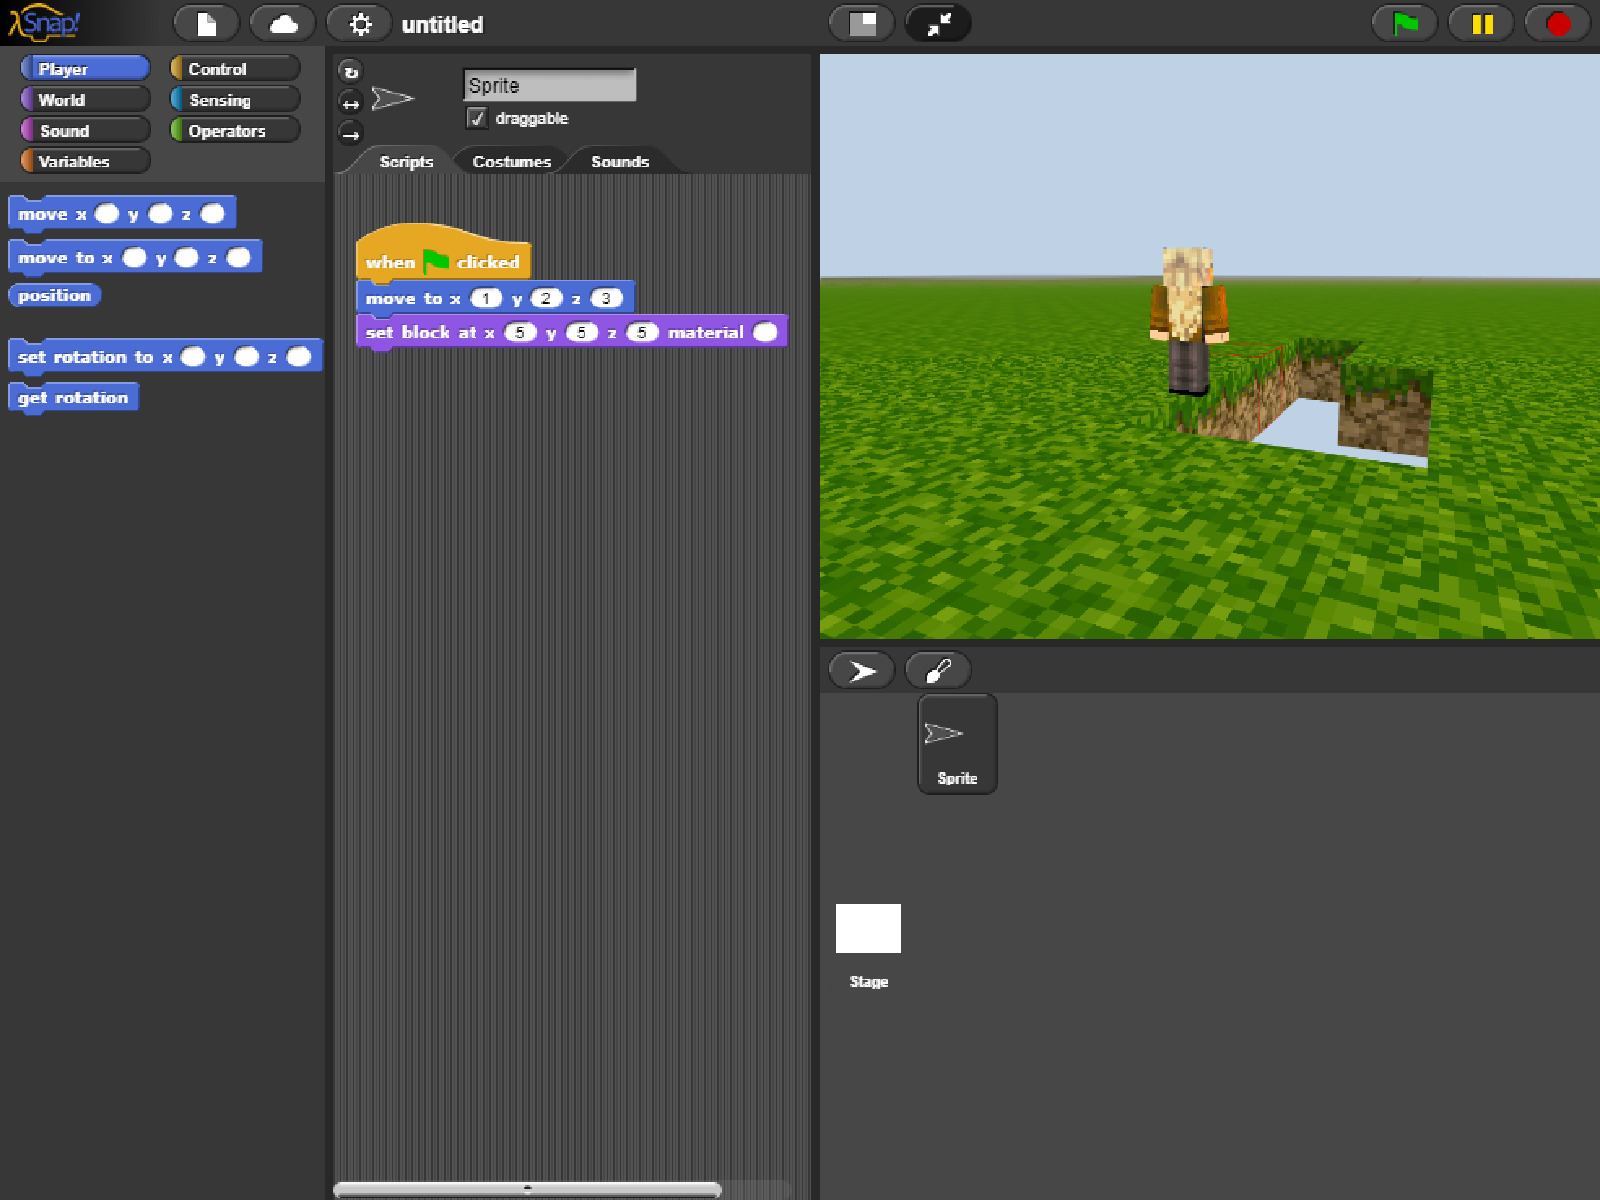
Task: Open the project file menu icon
Action: click(x=207, y=24)
